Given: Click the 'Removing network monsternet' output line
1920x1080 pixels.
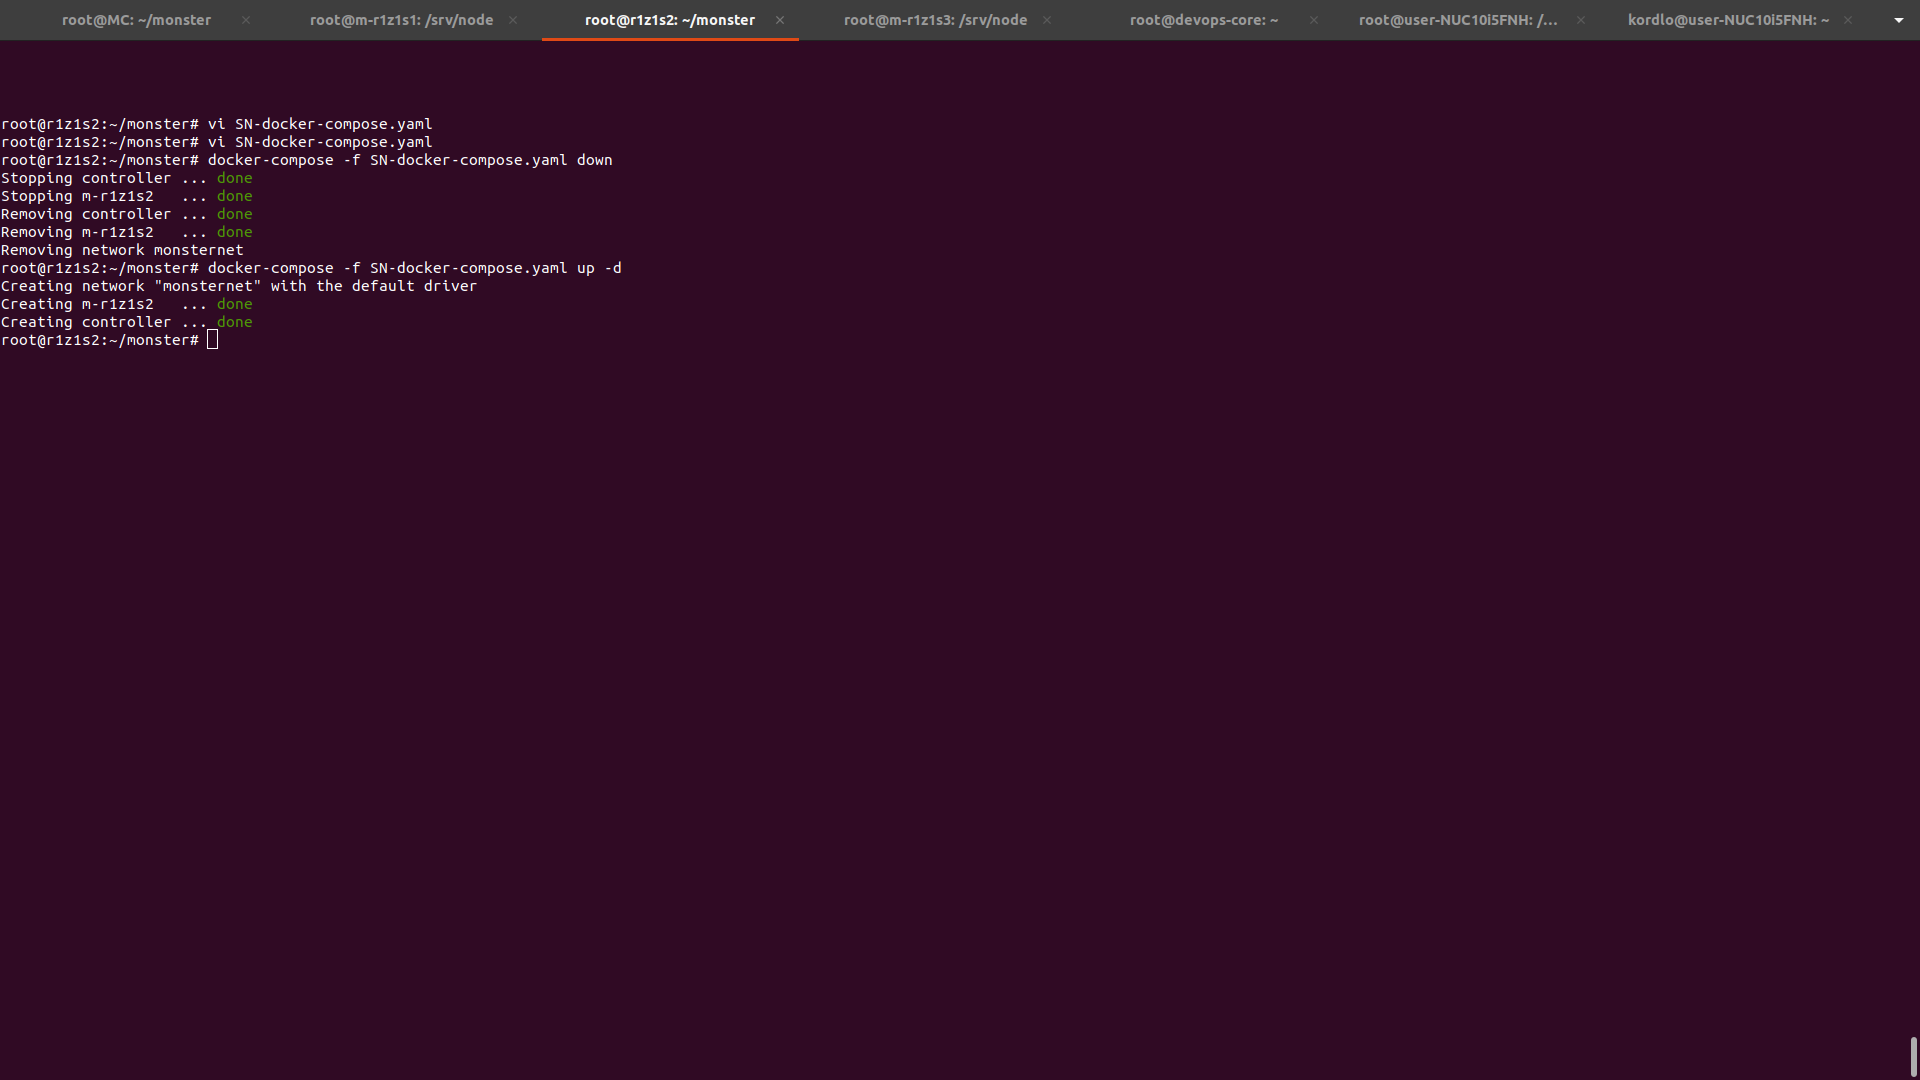Looking at the screenshot, I should point(122,250).
